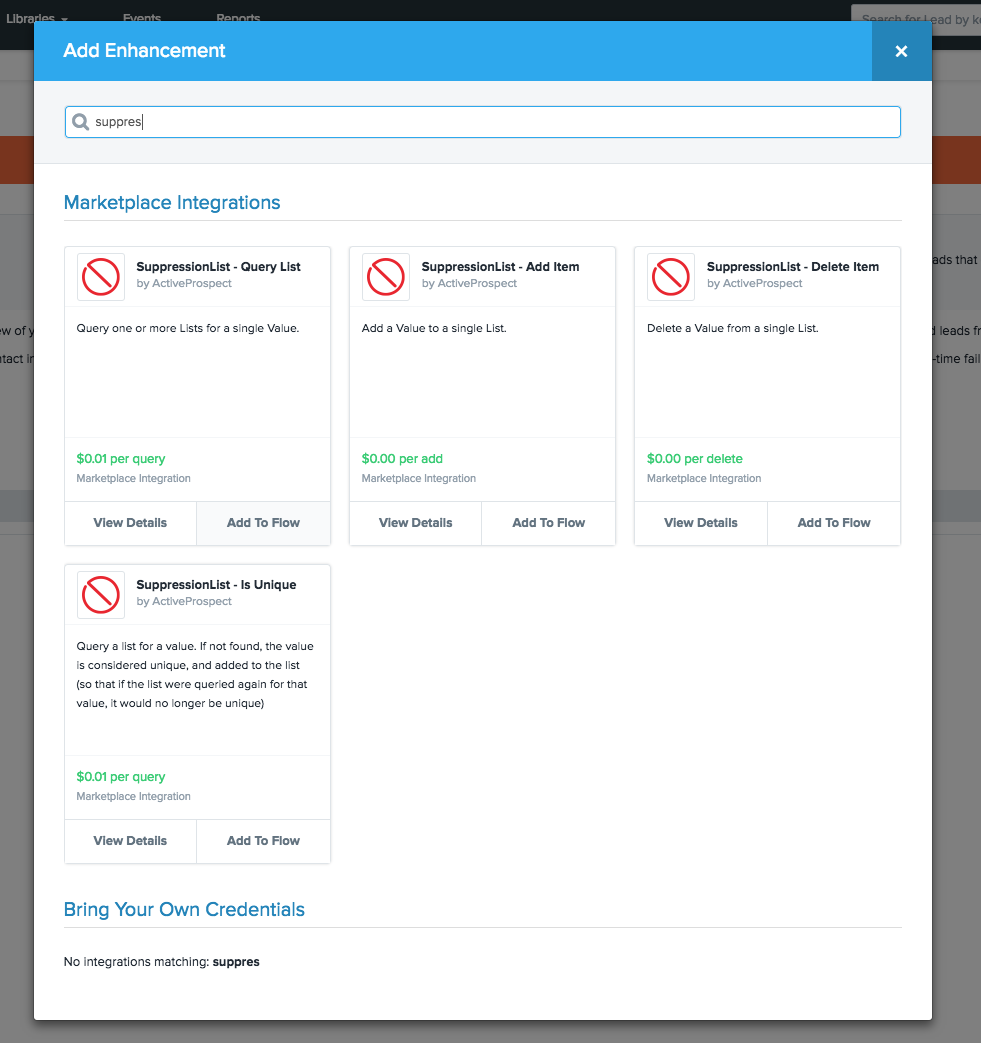
Task: Open the Events menu in background
Action: click(x=142, y=18)
